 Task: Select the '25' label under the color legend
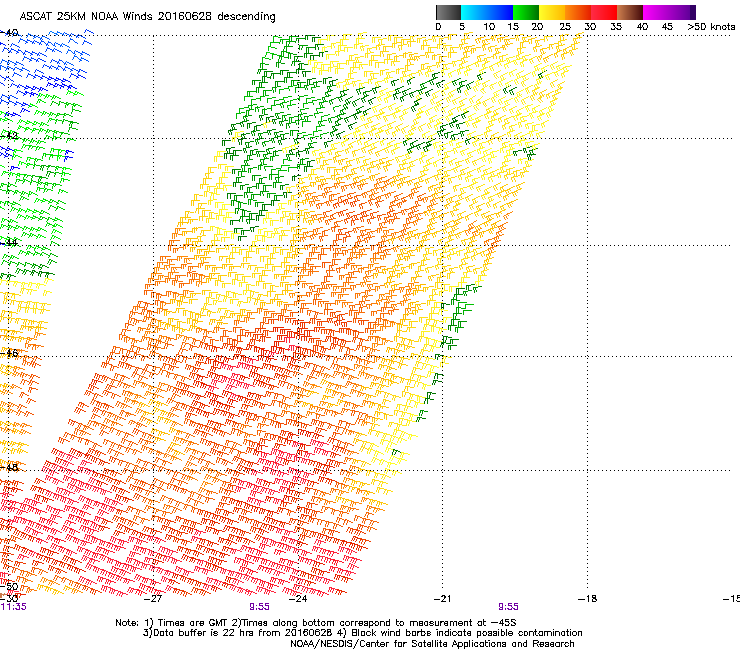[565, 27]
